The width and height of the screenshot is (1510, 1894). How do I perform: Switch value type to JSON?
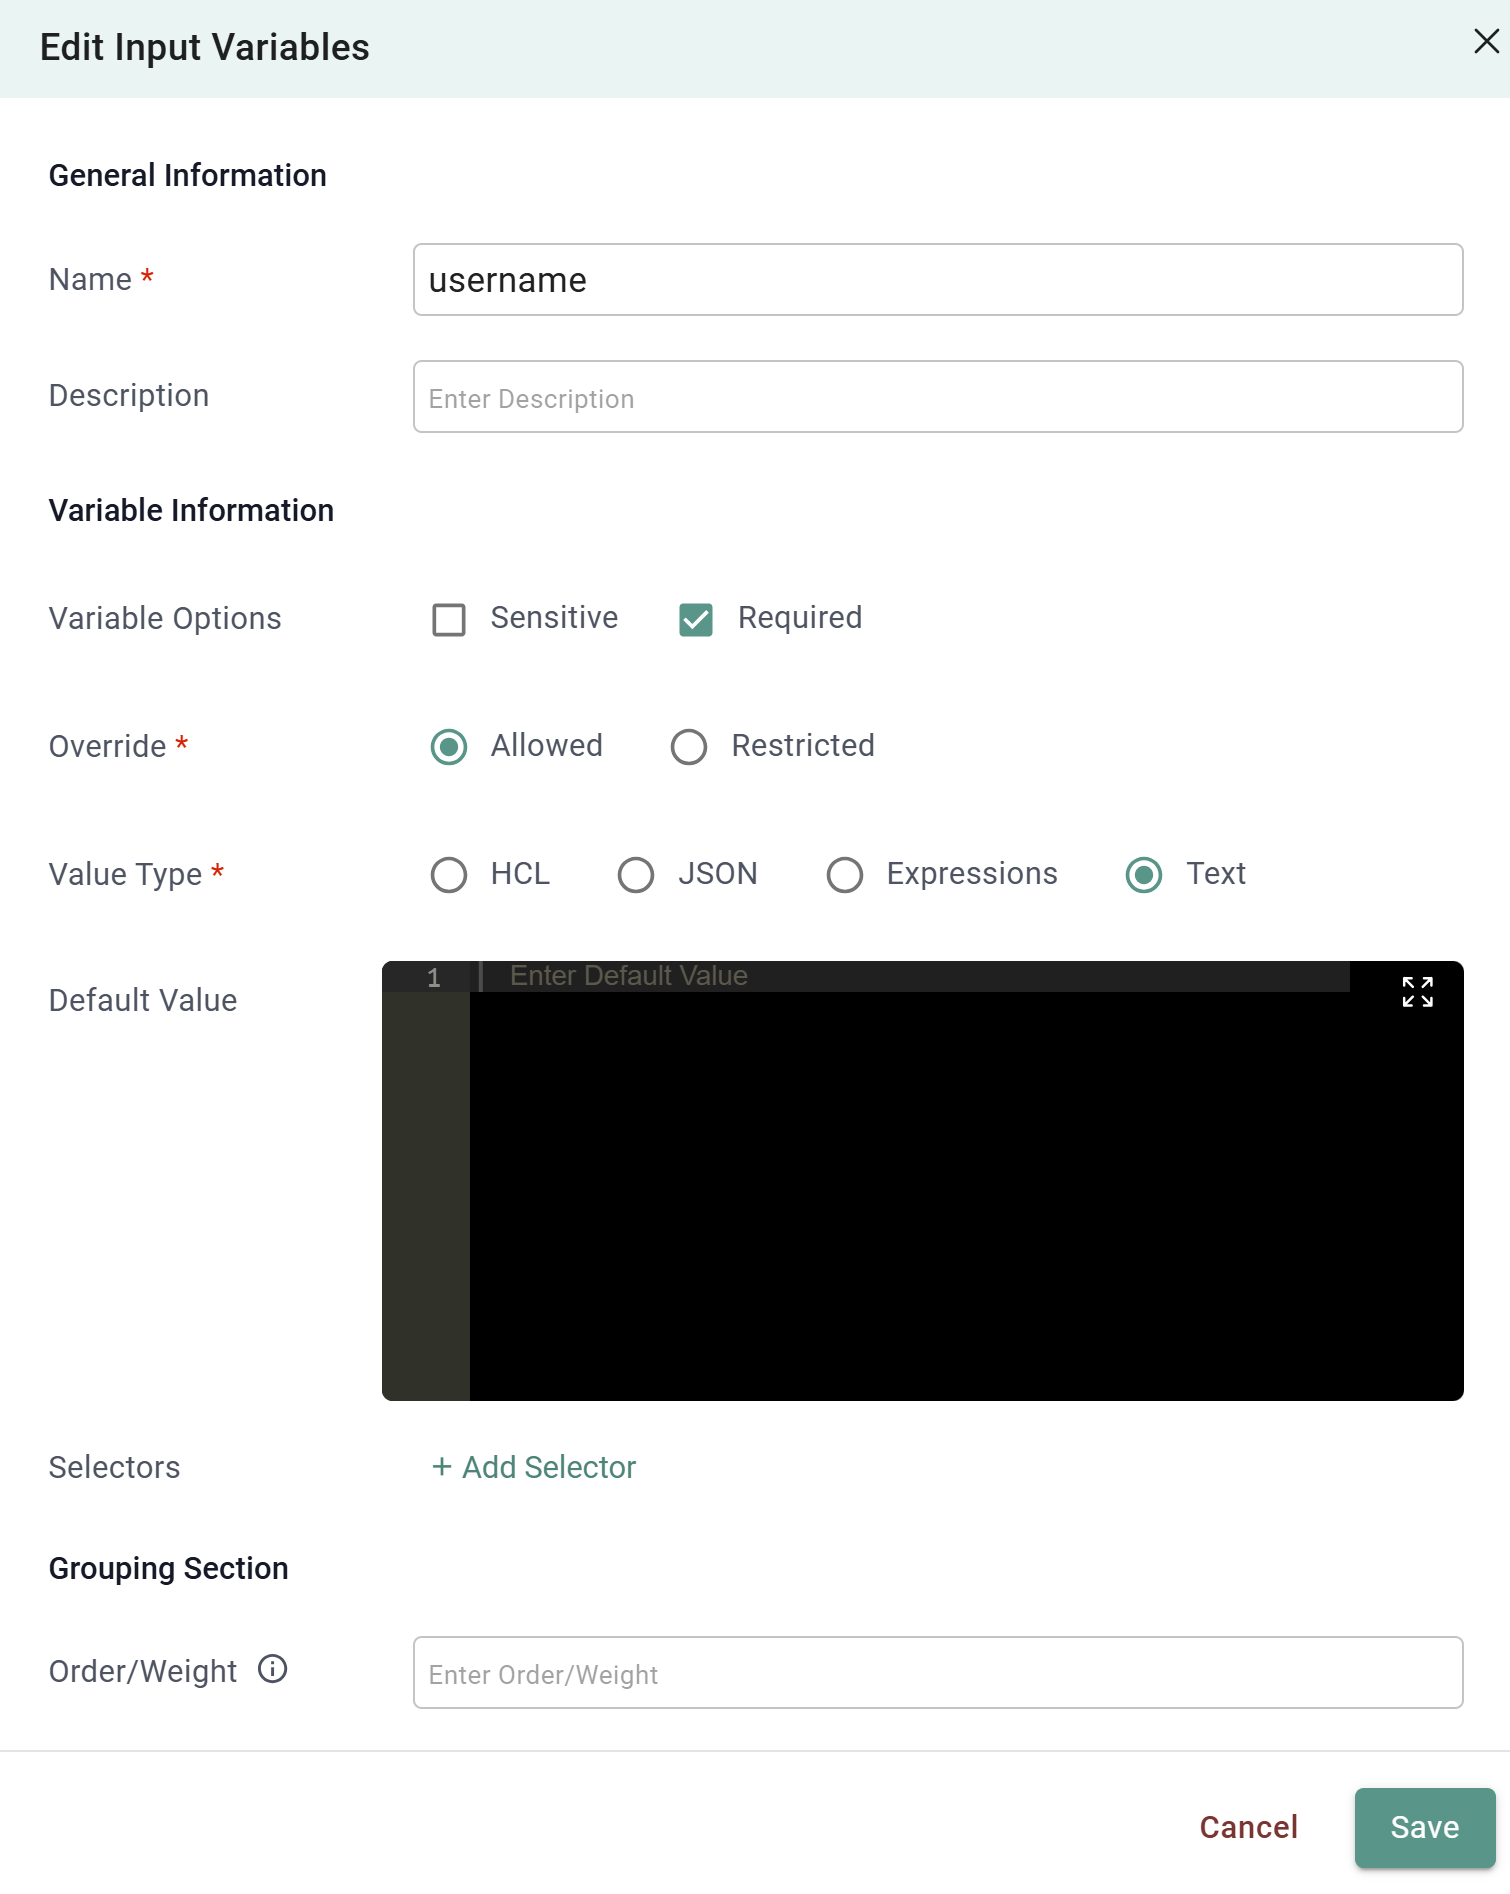(x=636, y=875)
